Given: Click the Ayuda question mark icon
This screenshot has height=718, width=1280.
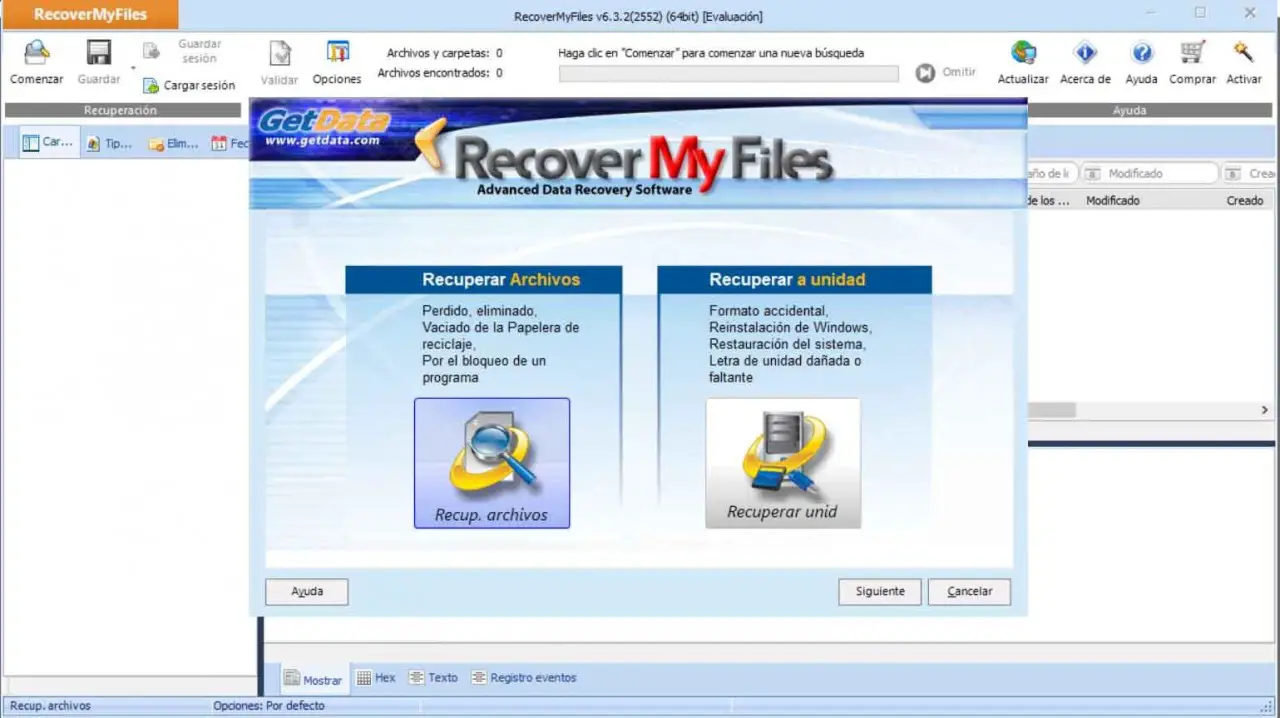Looking at the screenshot, I should point(1141,53).
